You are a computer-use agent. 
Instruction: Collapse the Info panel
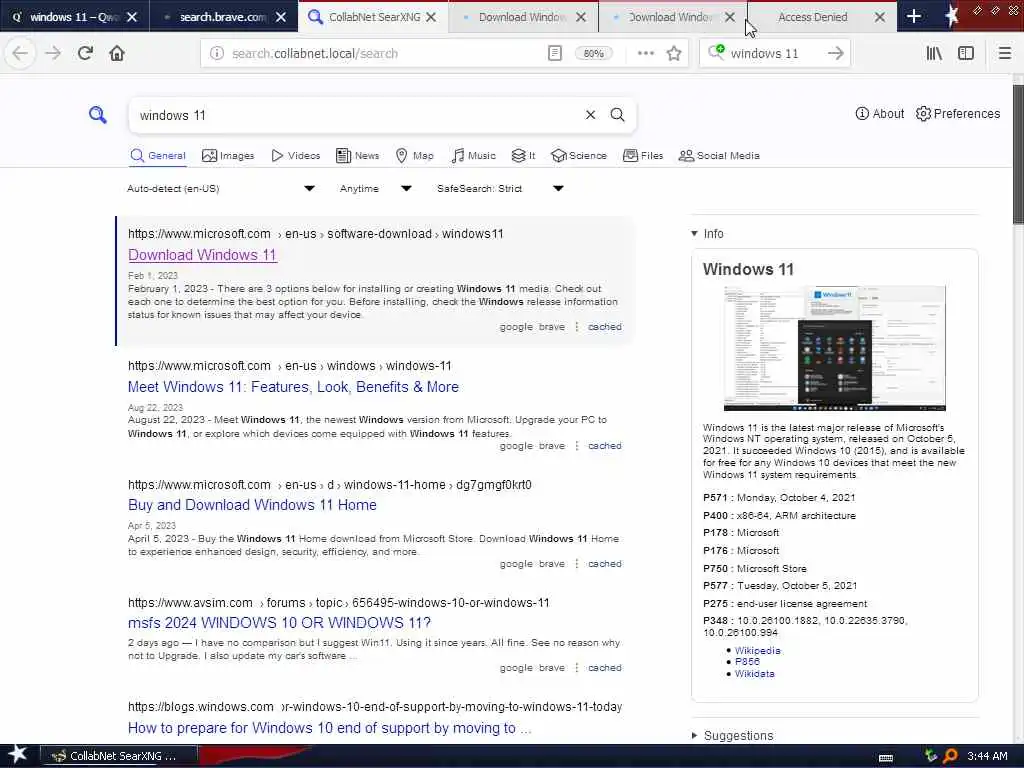[707, 234]
